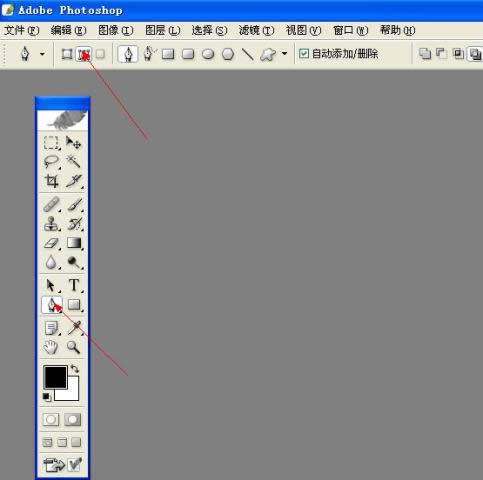Choose the Type tool

tap(73, 285)
